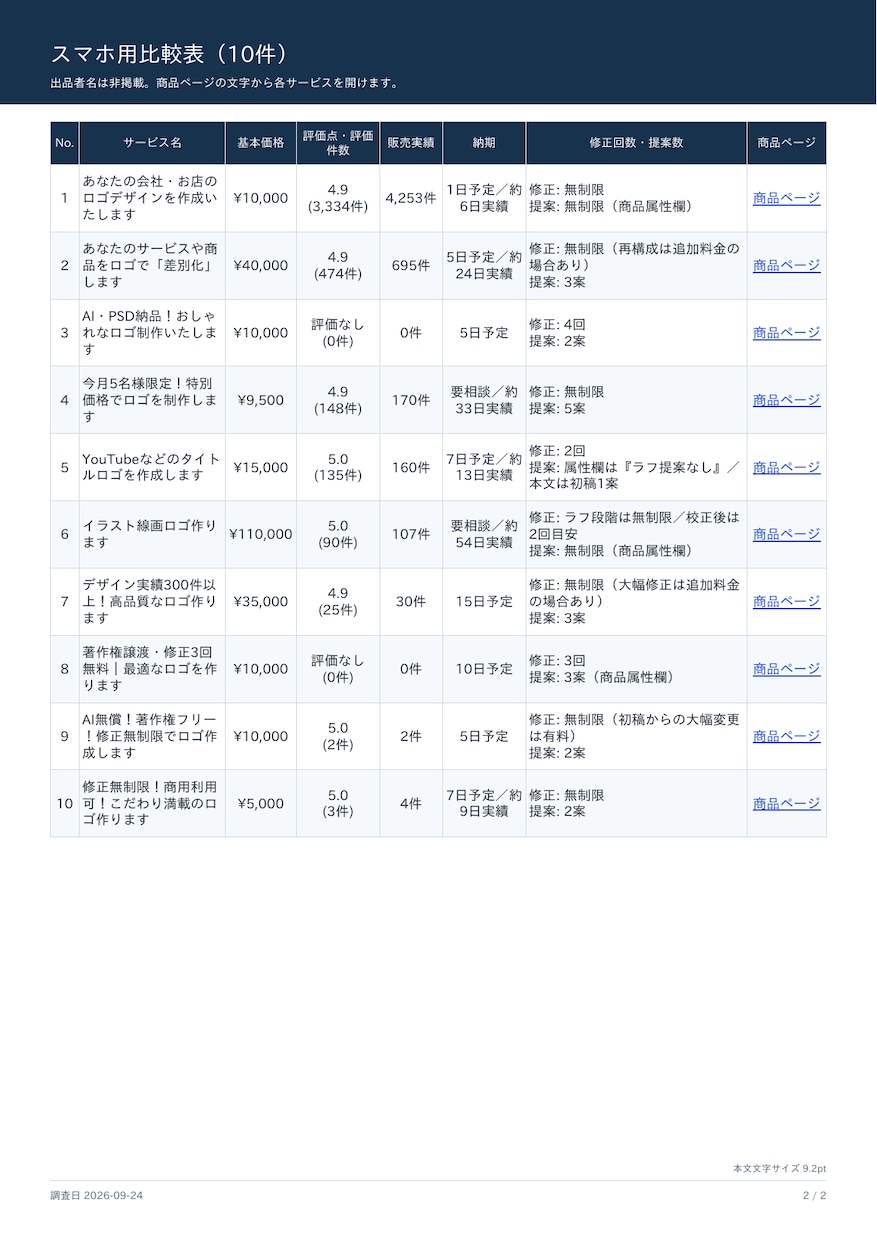Click the 要相談／約54日実績 delivery cell
Image resolution: width=877 pixels, height=1240 pixels.
pyautogui.click(x=484, y=534)
